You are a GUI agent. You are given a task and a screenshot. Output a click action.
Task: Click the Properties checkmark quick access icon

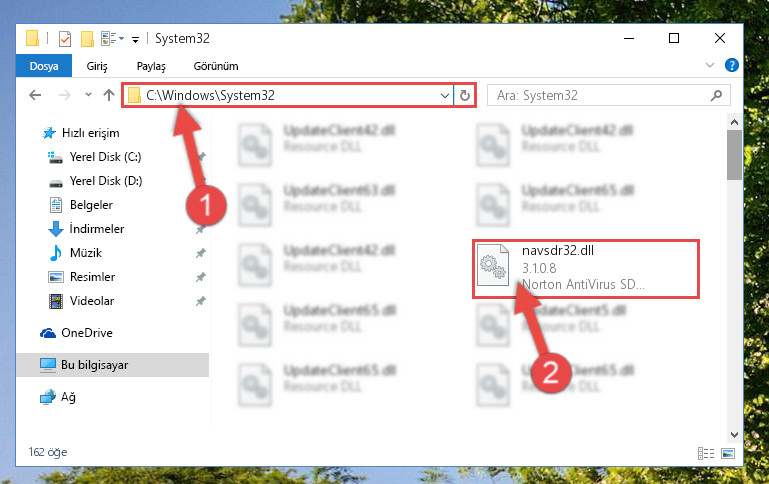point(64,38)
